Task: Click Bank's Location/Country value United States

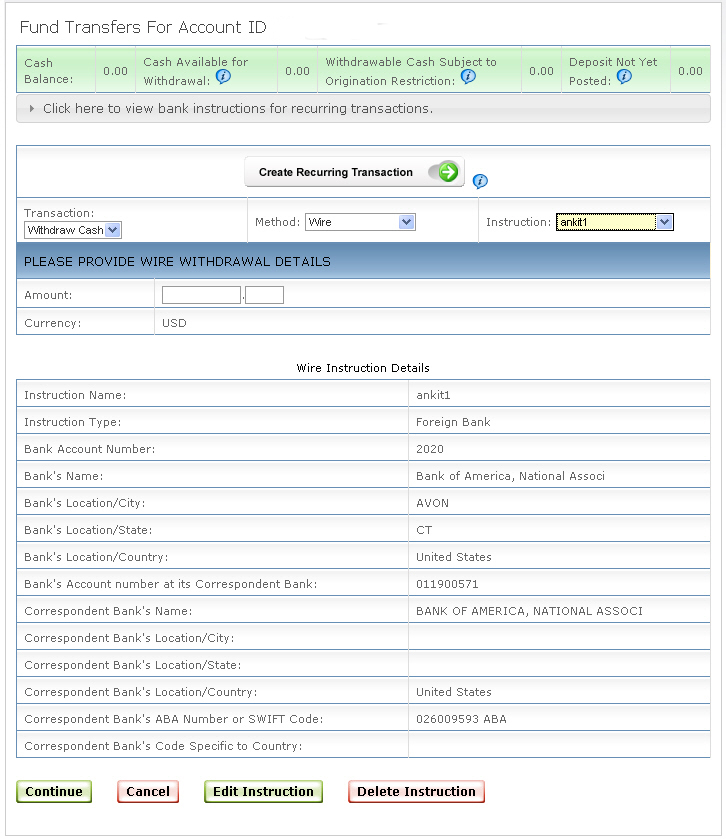Action: tap(454, 557)
